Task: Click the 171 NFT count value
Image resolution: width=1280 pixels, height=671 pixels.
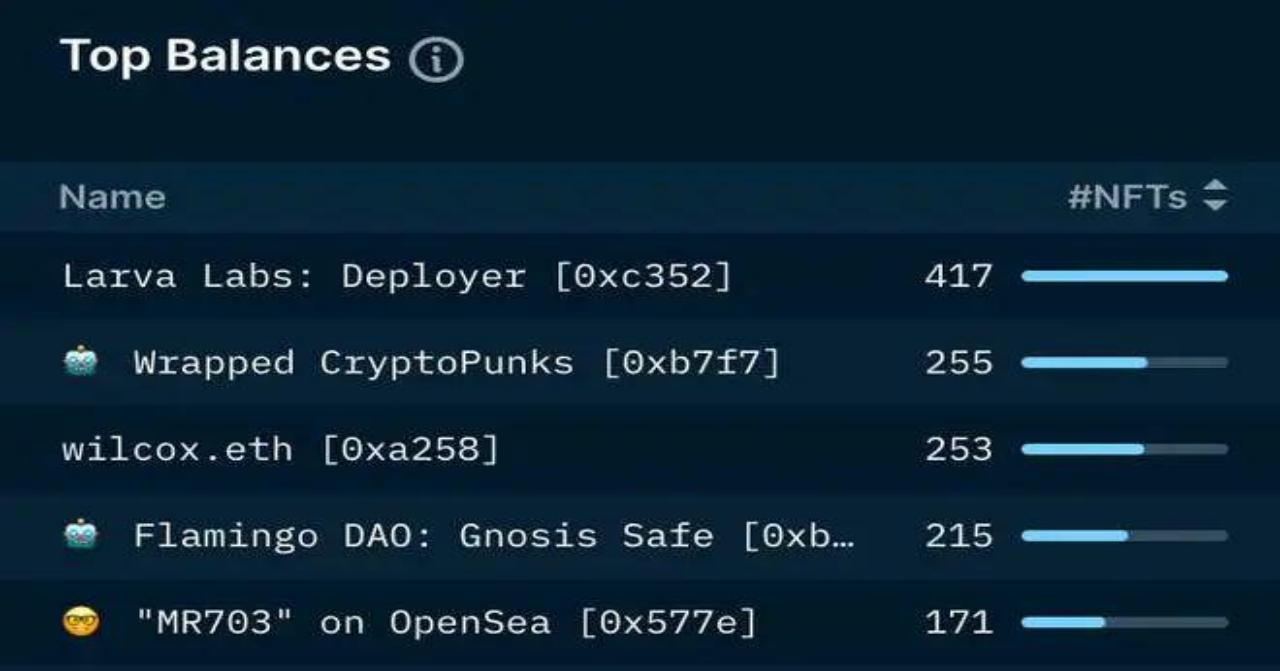Action: 958,623
